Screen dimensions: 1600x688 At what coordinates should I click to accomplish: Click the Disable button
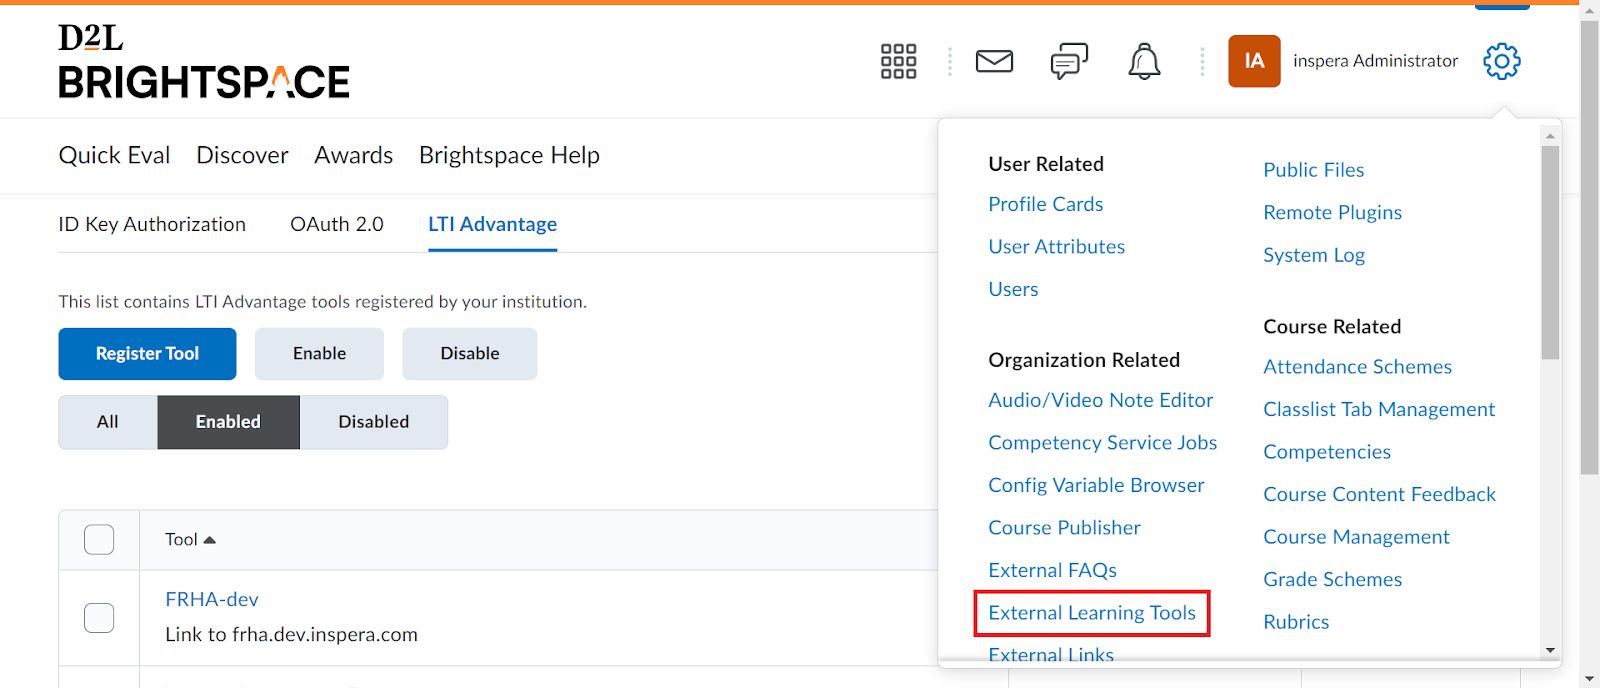470,354
